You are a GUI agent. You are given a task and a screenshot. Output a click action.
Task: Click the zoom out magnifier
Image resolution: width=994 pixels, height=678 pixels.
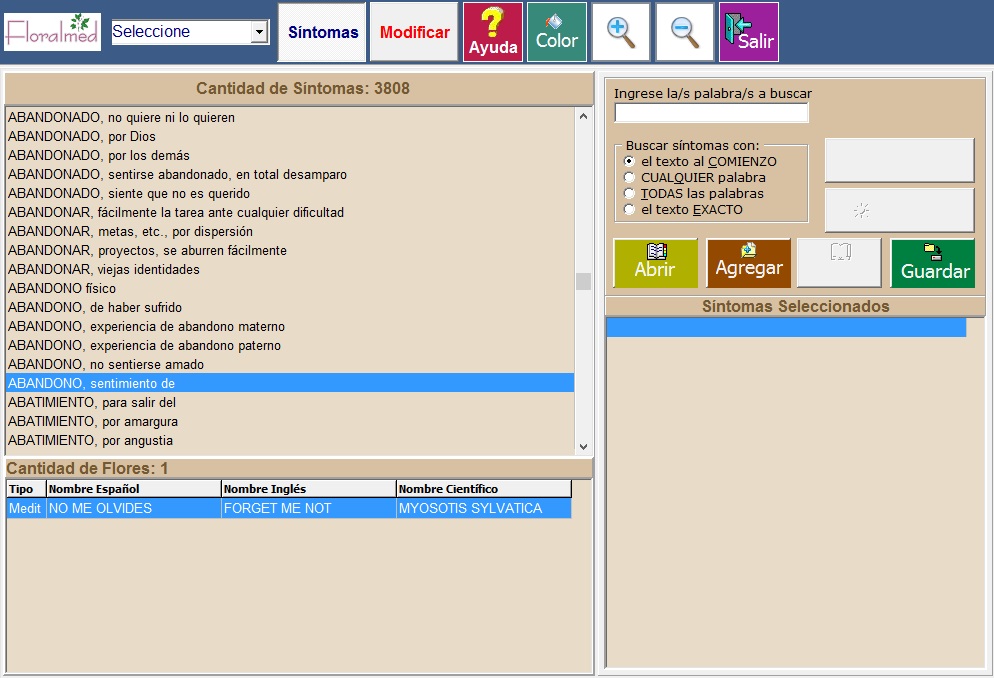[685, 32]
